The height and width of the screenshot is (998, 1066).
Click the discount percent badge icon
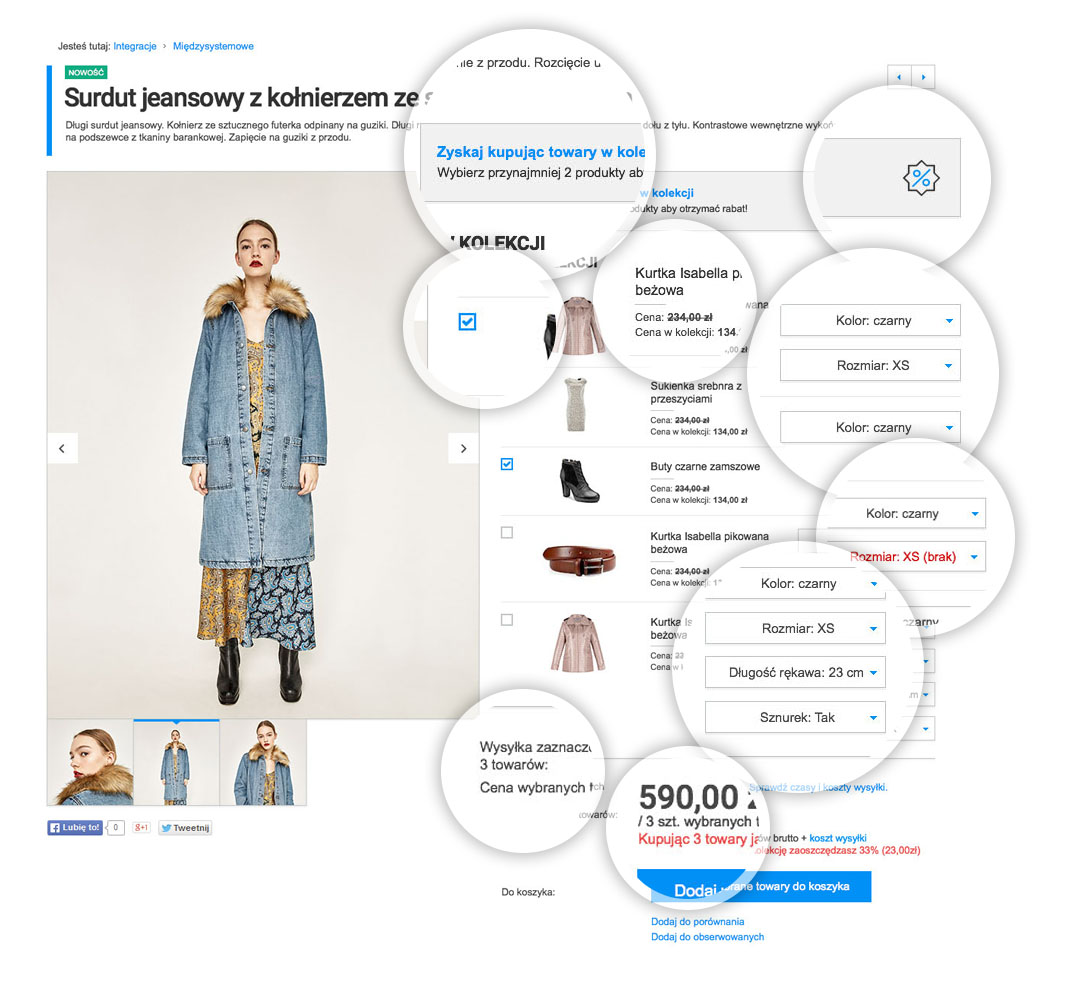[x=921, y=178]
